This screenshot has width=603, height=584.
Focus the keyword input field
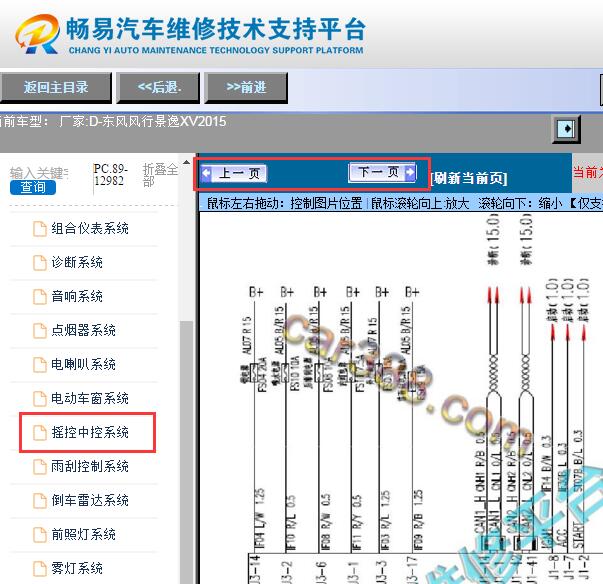[x=39, y=173]
